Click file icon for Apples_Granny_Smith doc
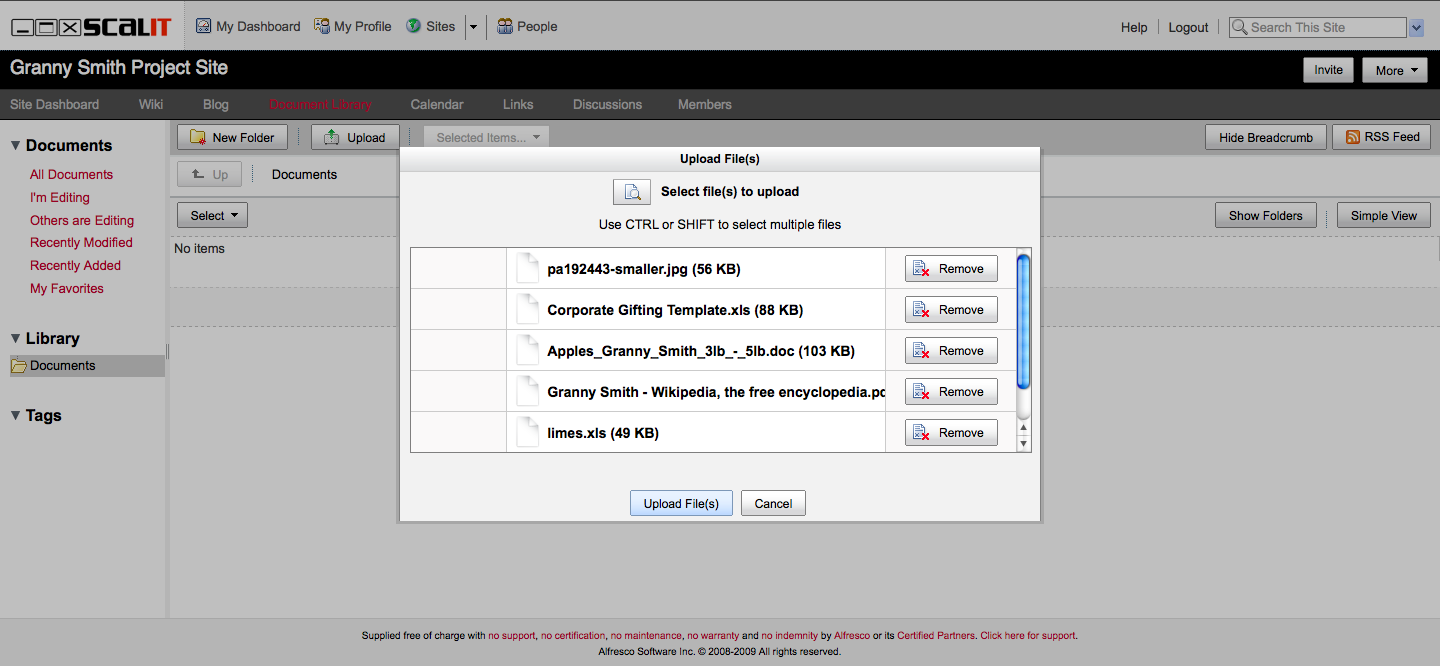 (527, 351)
